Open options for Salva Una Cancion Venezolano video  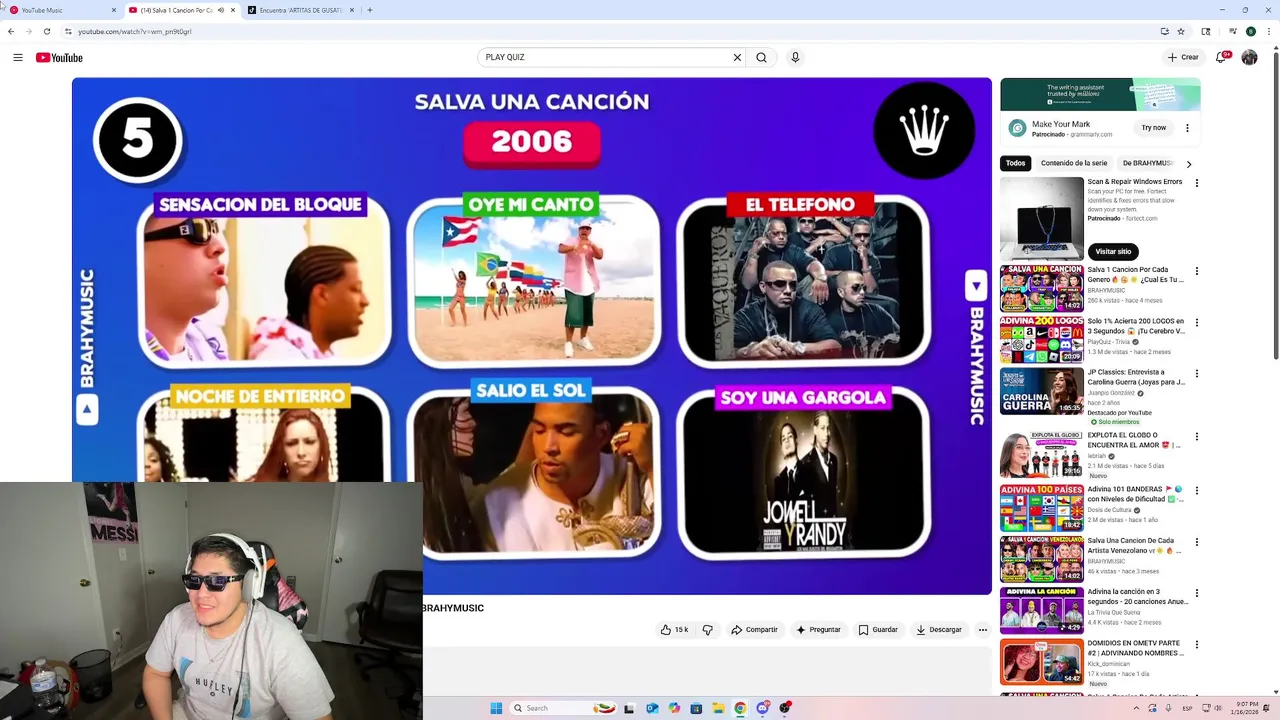click(x=1196, y=542)
